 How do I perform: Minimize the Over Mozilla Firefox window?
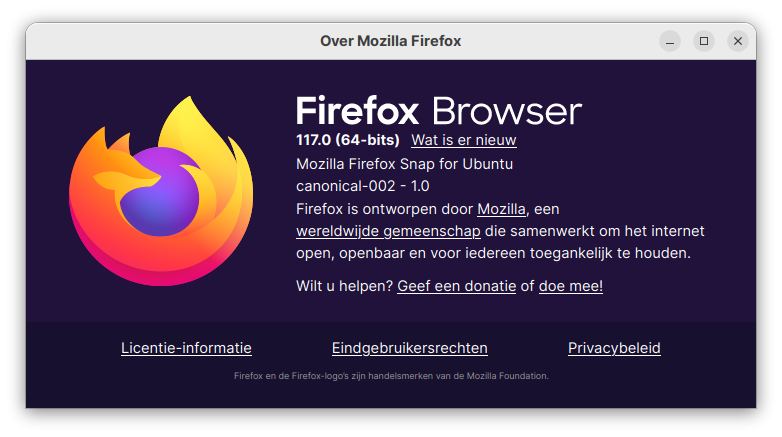[x=670, y=41]
